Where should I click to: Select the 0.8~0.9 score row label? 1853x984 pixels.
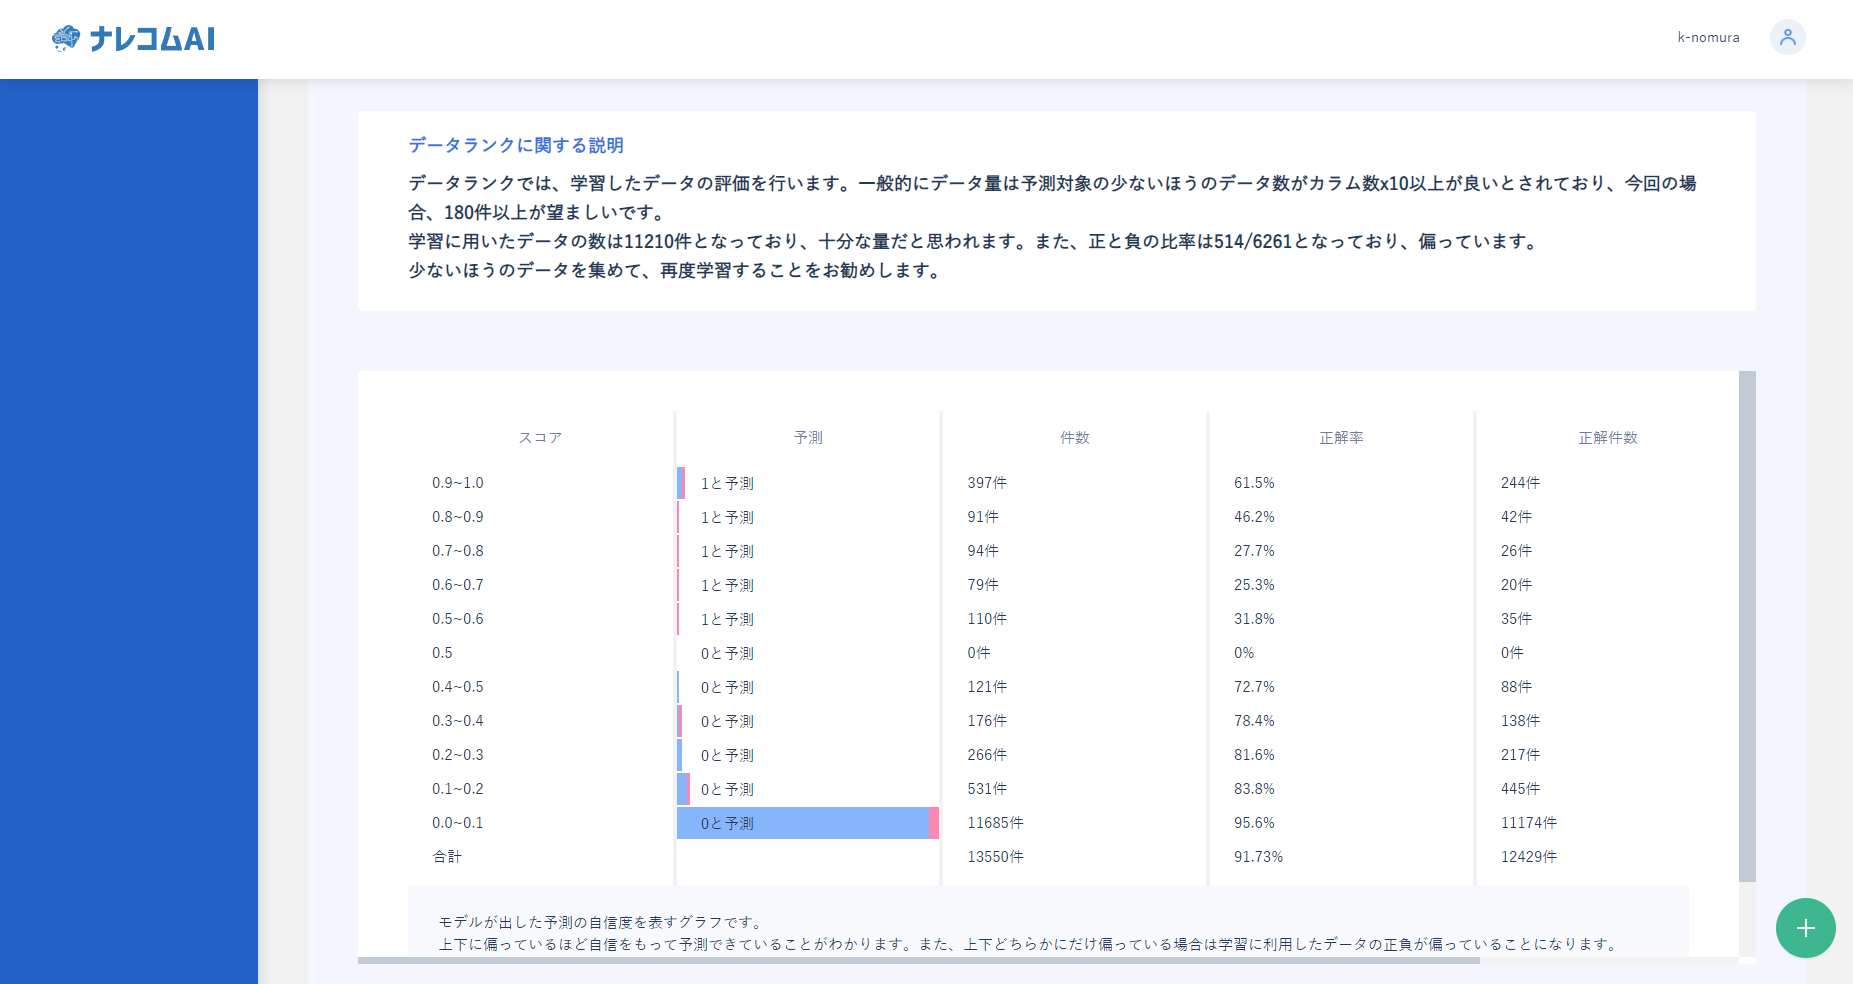coord(458,517)
